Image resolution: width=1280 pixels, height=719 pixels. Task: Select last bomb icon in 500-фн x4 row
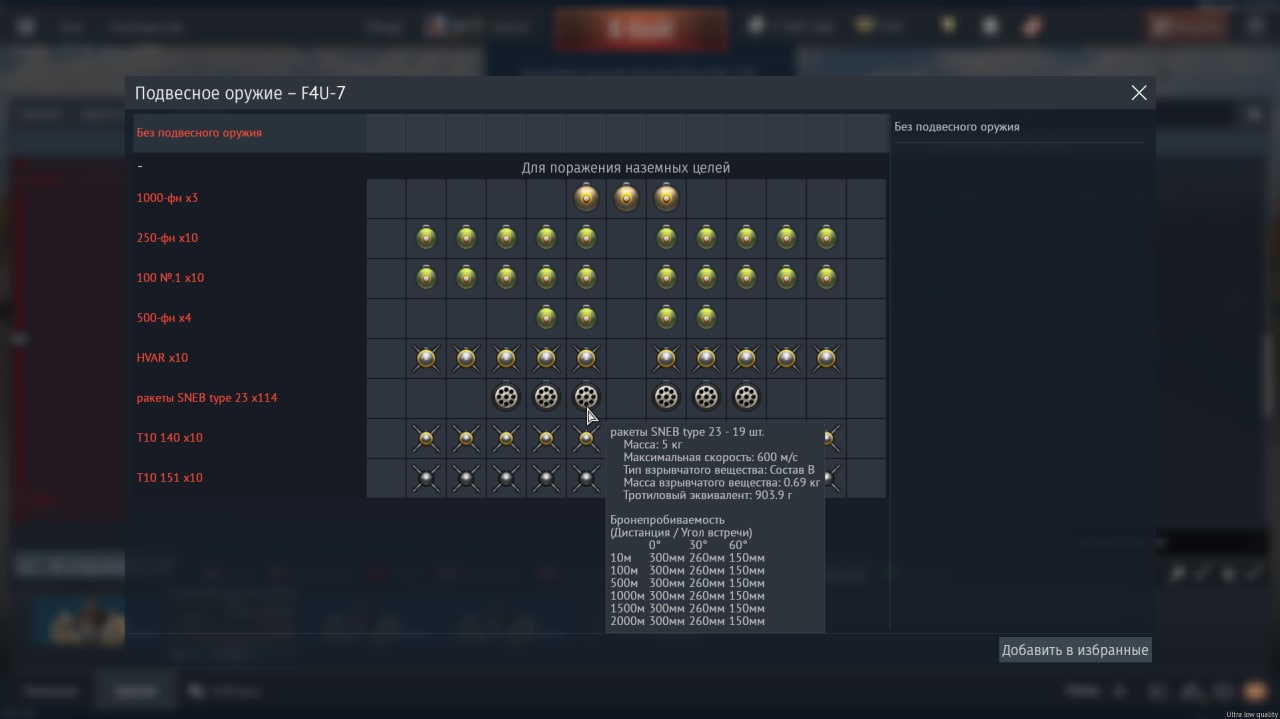tap(706, 318)
